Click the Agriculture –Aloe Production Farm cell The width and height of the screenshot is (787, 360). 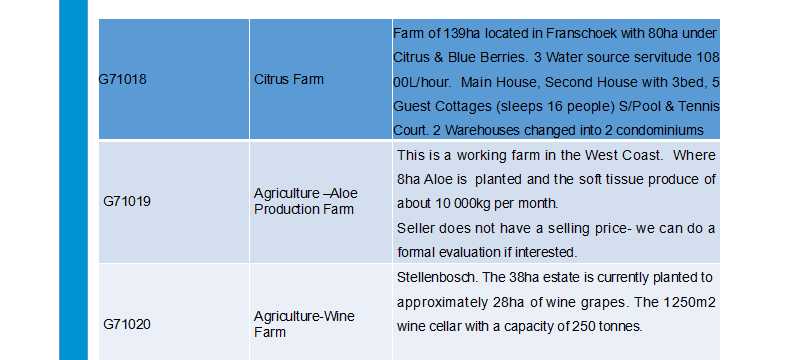321,202
